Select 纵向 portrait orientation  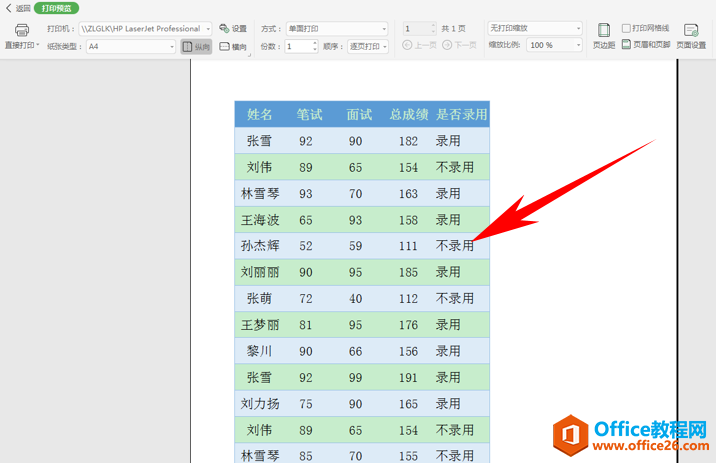pyautogui.click(x=196, y=47)
